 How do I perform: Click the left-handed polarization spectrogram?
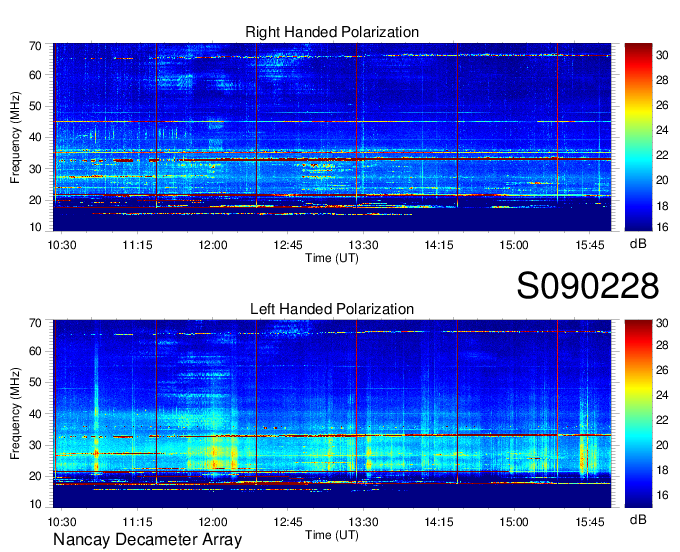coord(332,414)
